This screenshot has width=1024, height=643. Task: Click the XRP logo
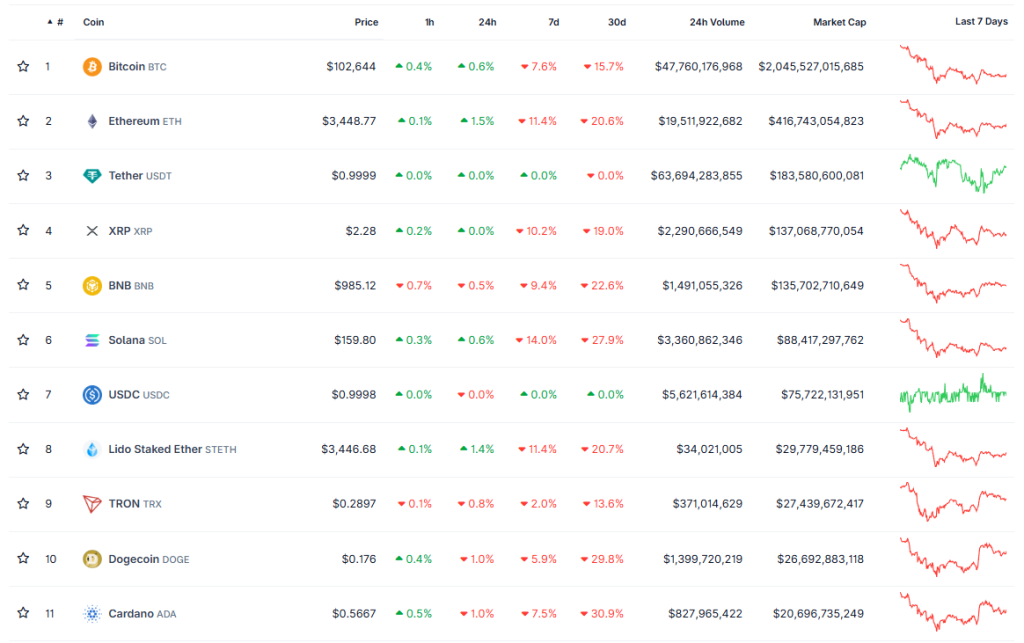point(92,230)
